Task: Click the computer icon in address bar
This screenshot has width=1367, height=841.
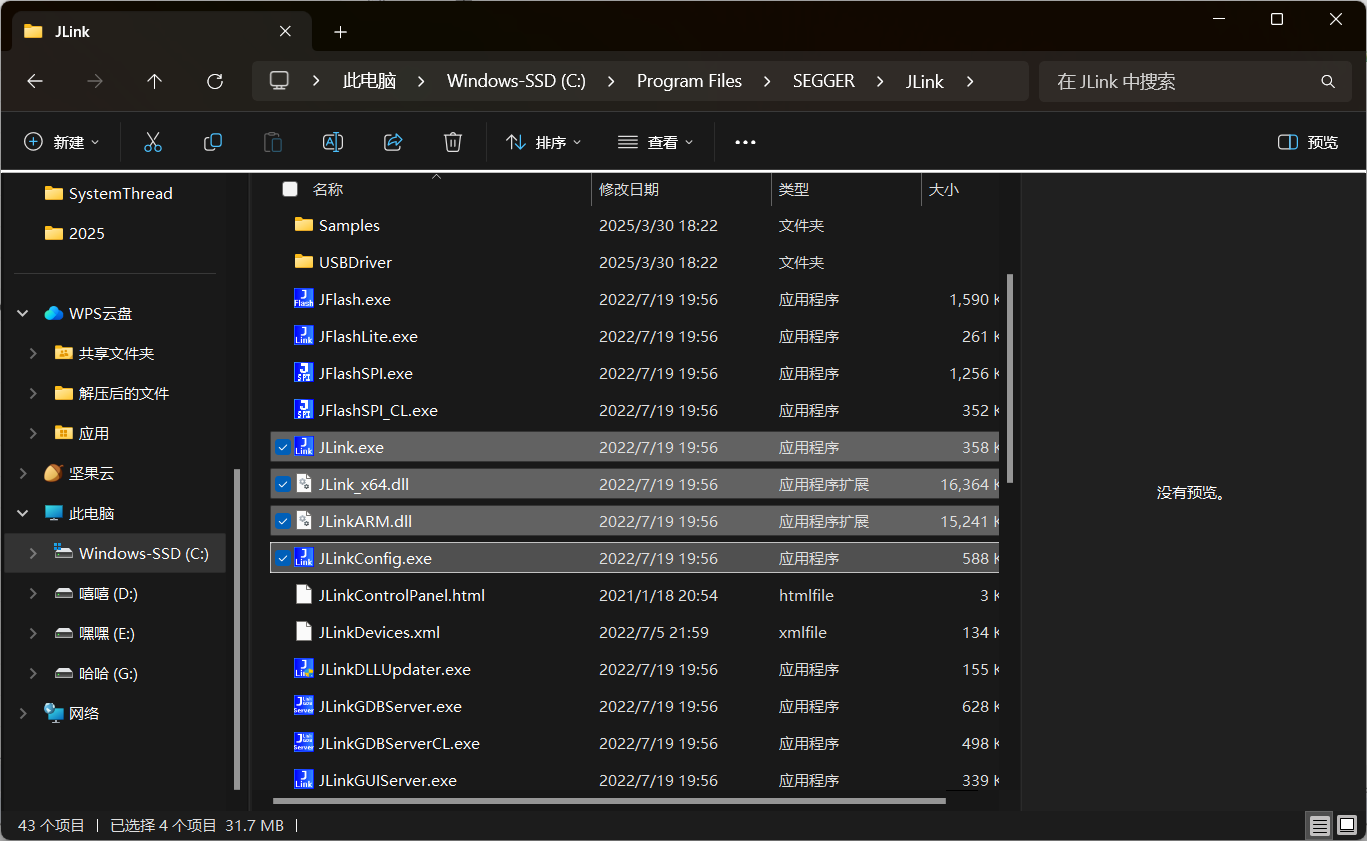Action: tap(280, 81)
